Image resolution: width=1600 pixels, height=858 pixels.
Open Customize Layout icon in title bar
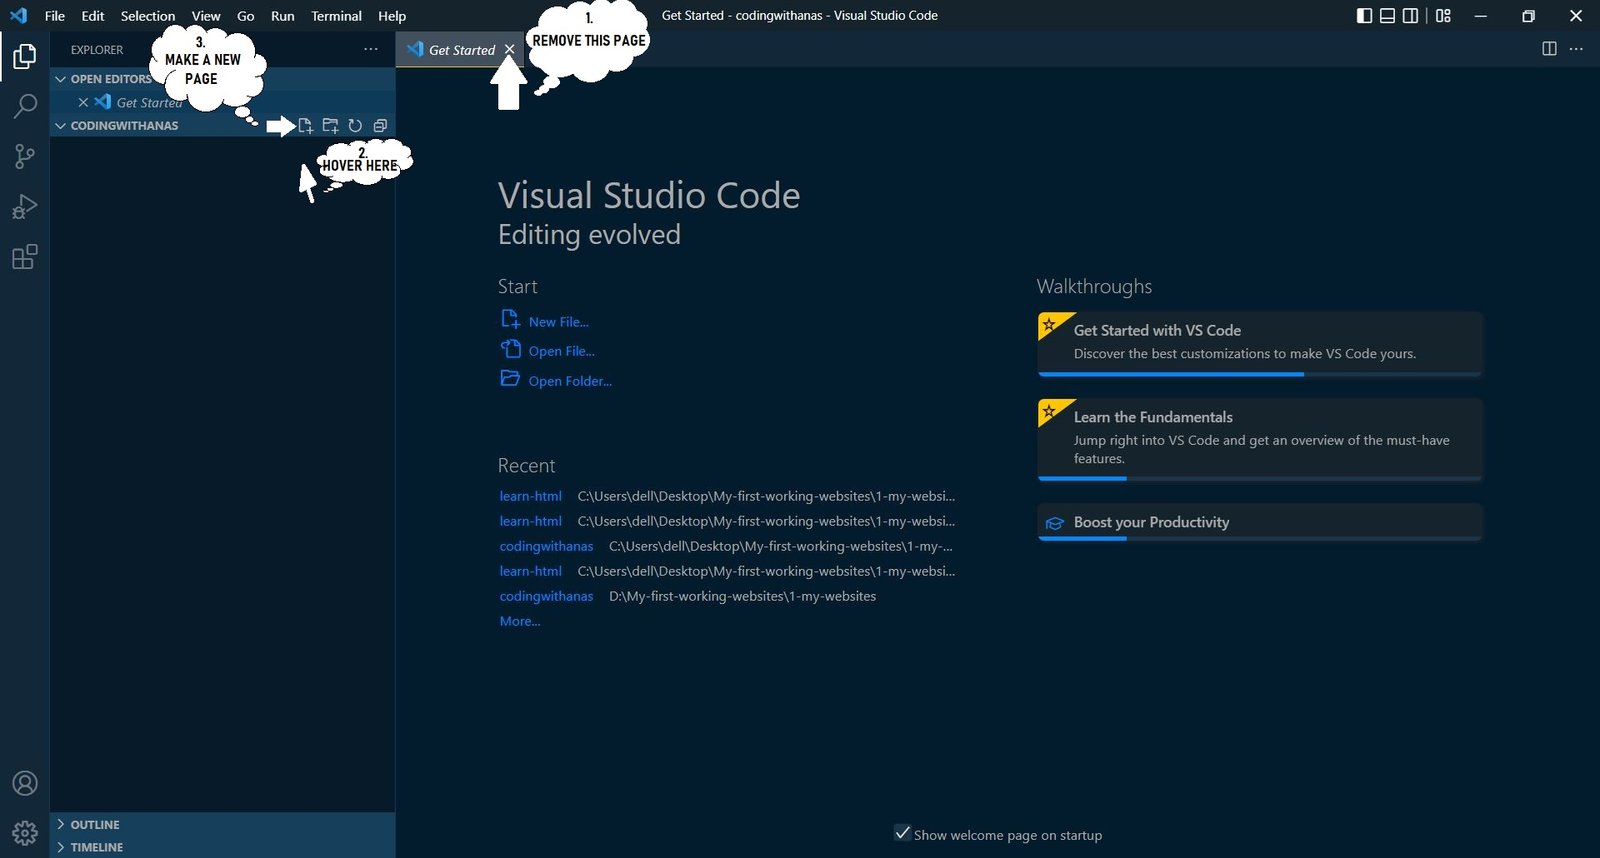1443,16
